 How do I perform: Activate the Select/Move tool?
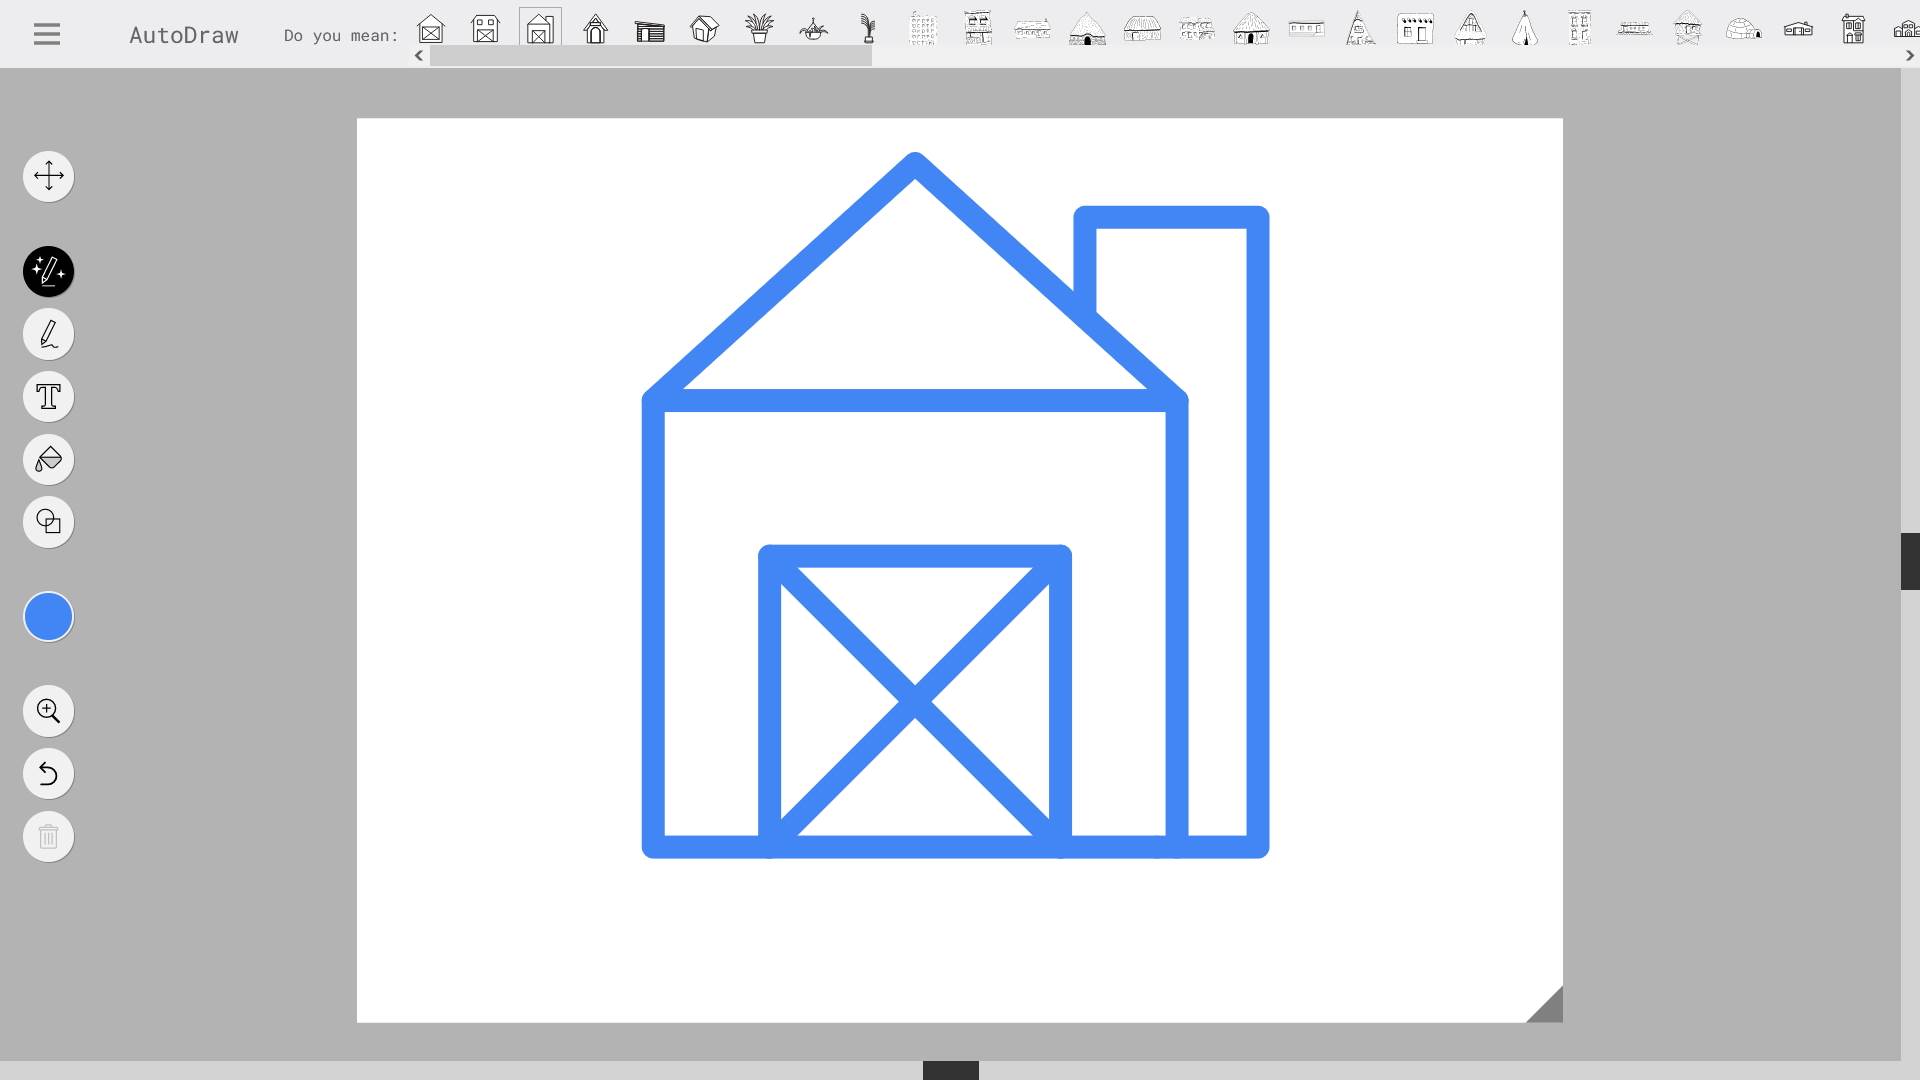(48, 176)
